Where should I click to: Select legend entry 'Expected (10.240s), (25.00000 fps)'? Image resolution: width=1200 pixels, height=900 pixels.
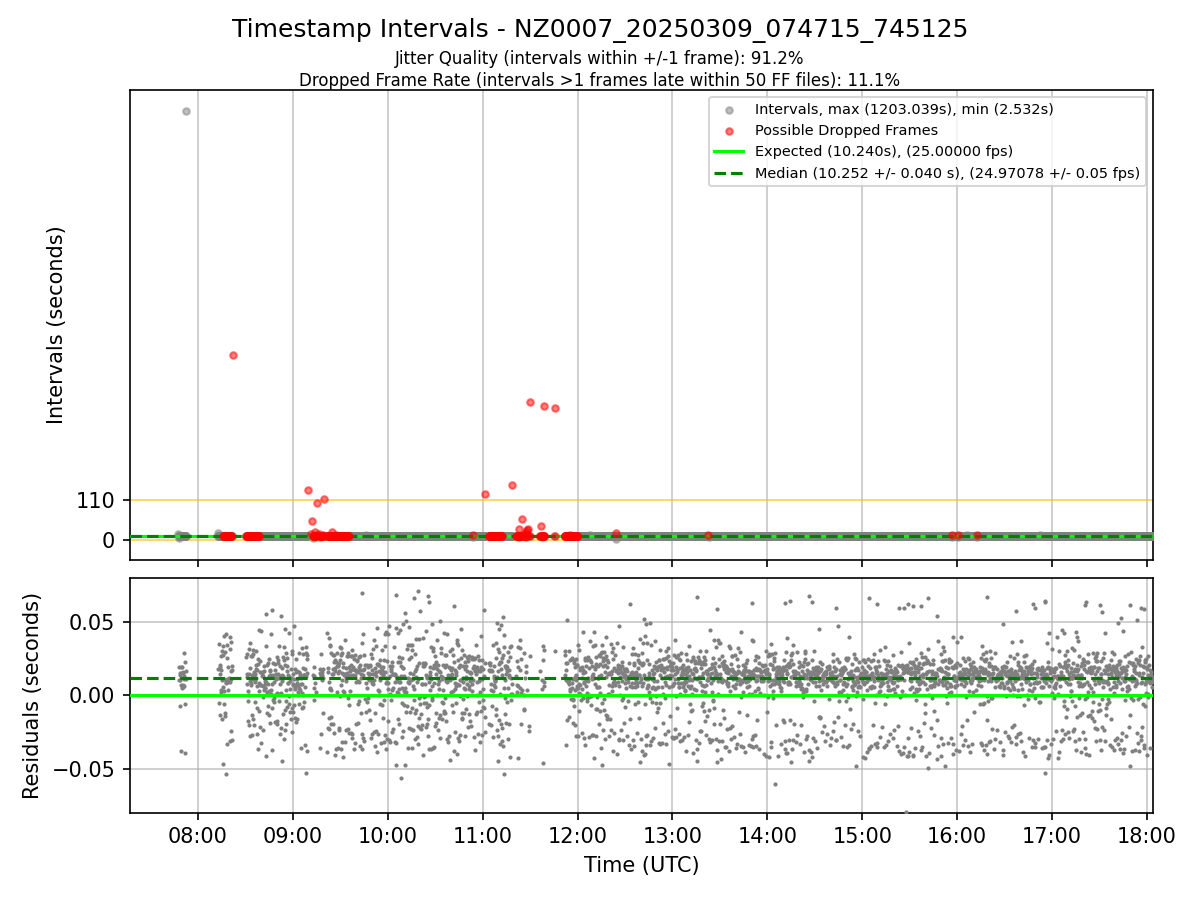884,151
